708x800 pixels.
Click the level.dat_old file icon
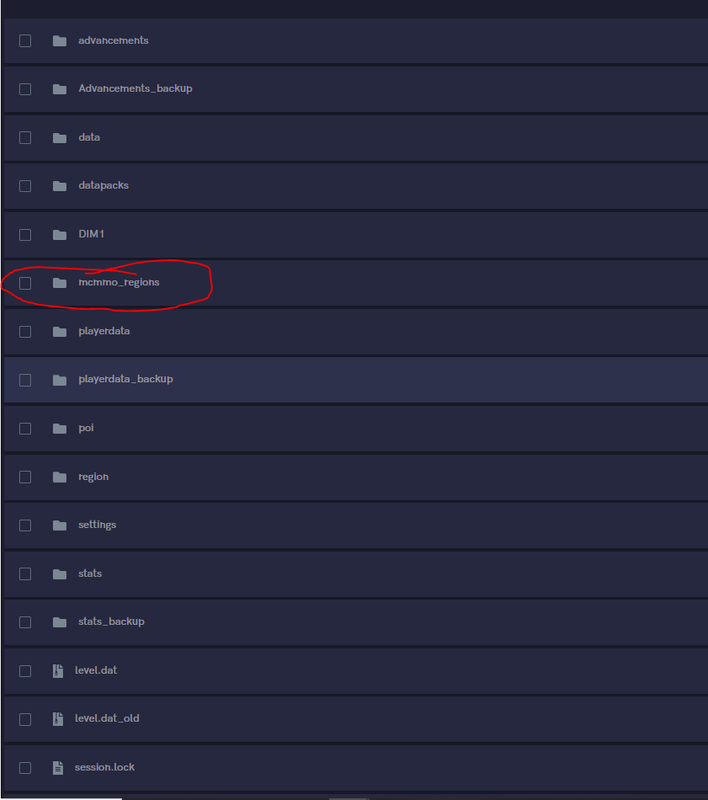[58, 719]
